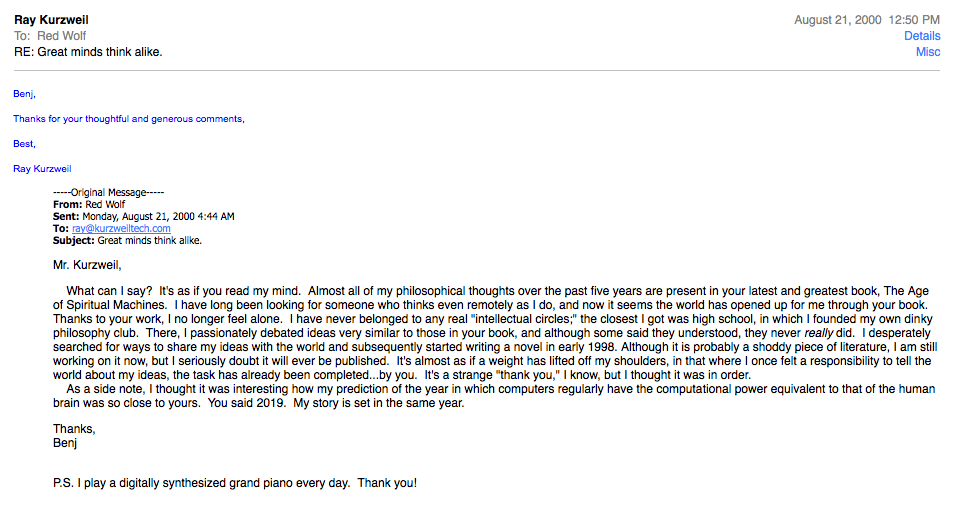Click the italicized word "really" in the message
The image size is (956, 505).
tap(819, 332)
